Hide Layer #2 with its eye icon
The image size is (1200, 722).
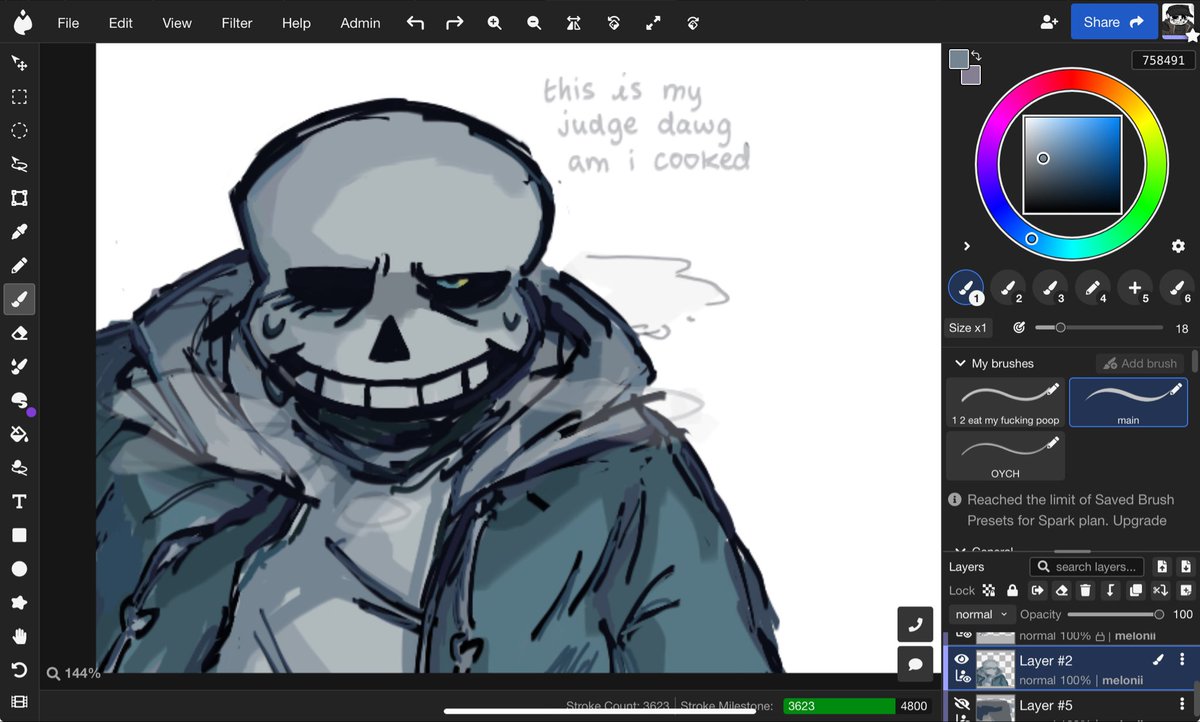coord(962,659)
